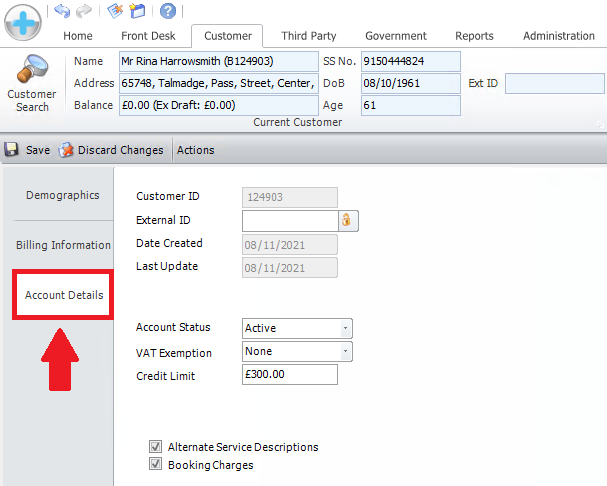607x486 pixels.
Task: Go to Billing Information section
Action: [x=63, y=245]
